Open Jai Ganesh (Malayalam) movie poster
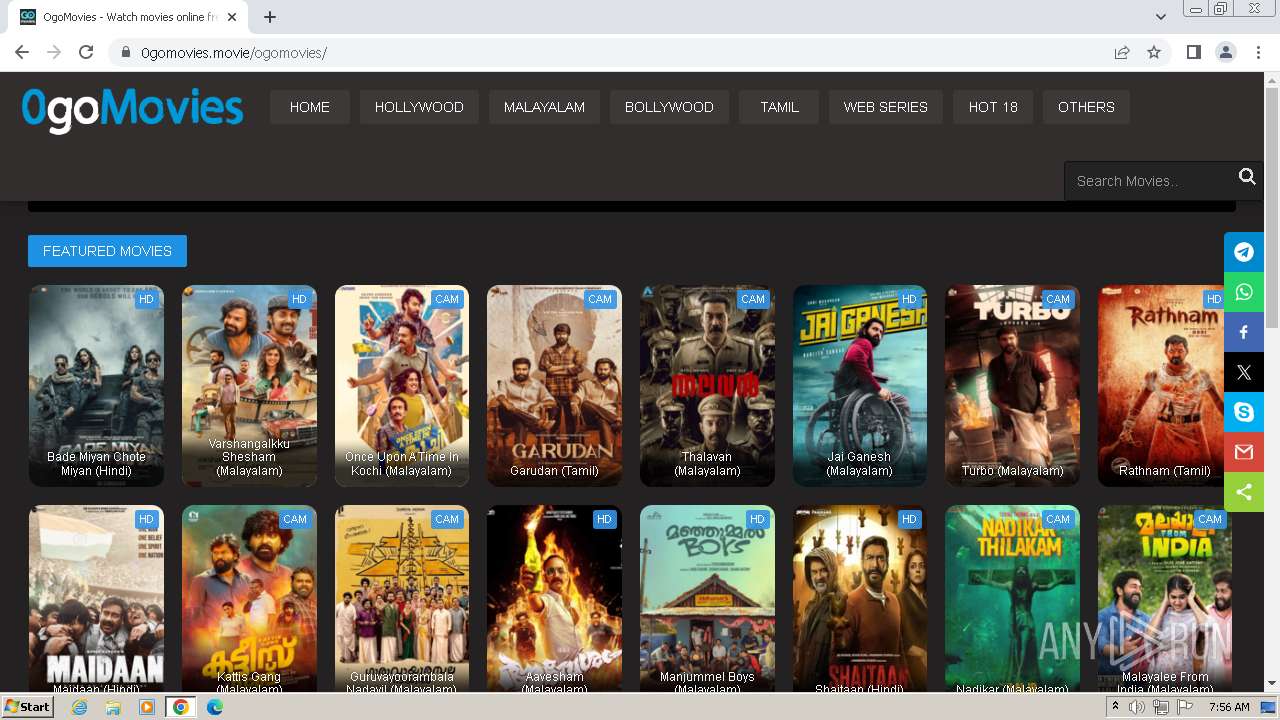The image size is (1280, 720). pos(860,386)
